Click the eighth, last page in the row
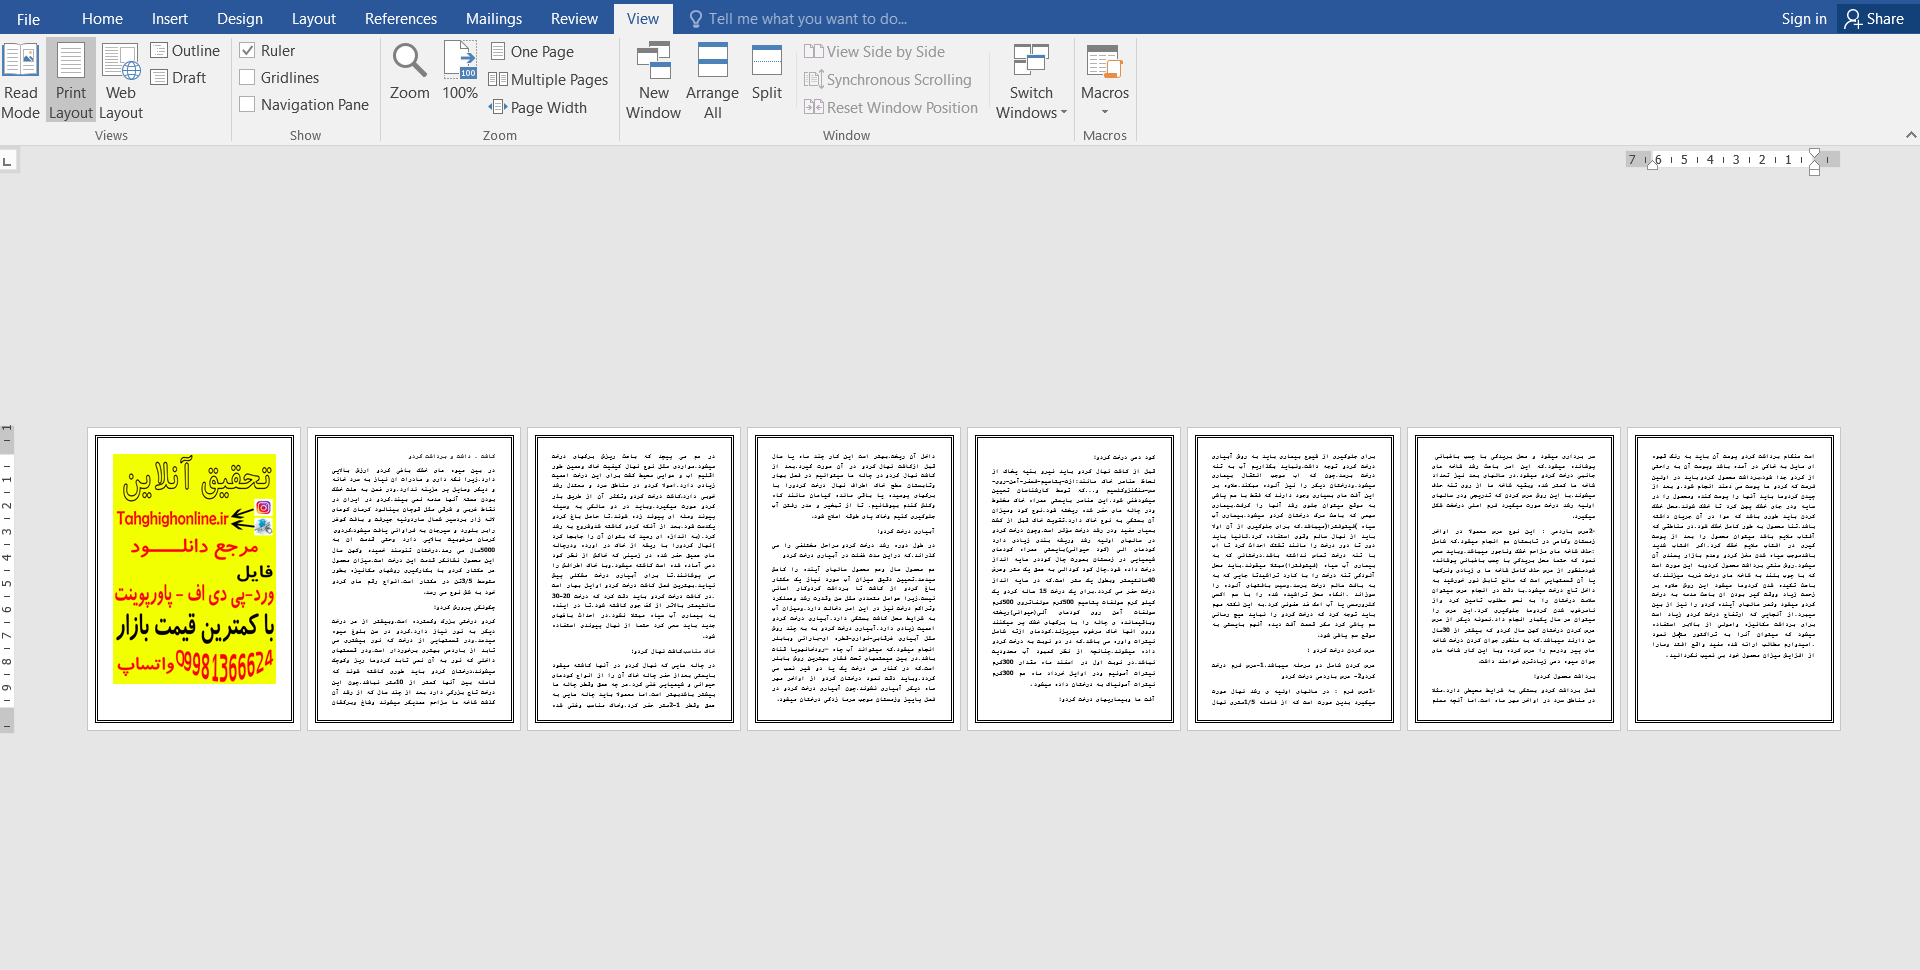 pos(1734,579)
